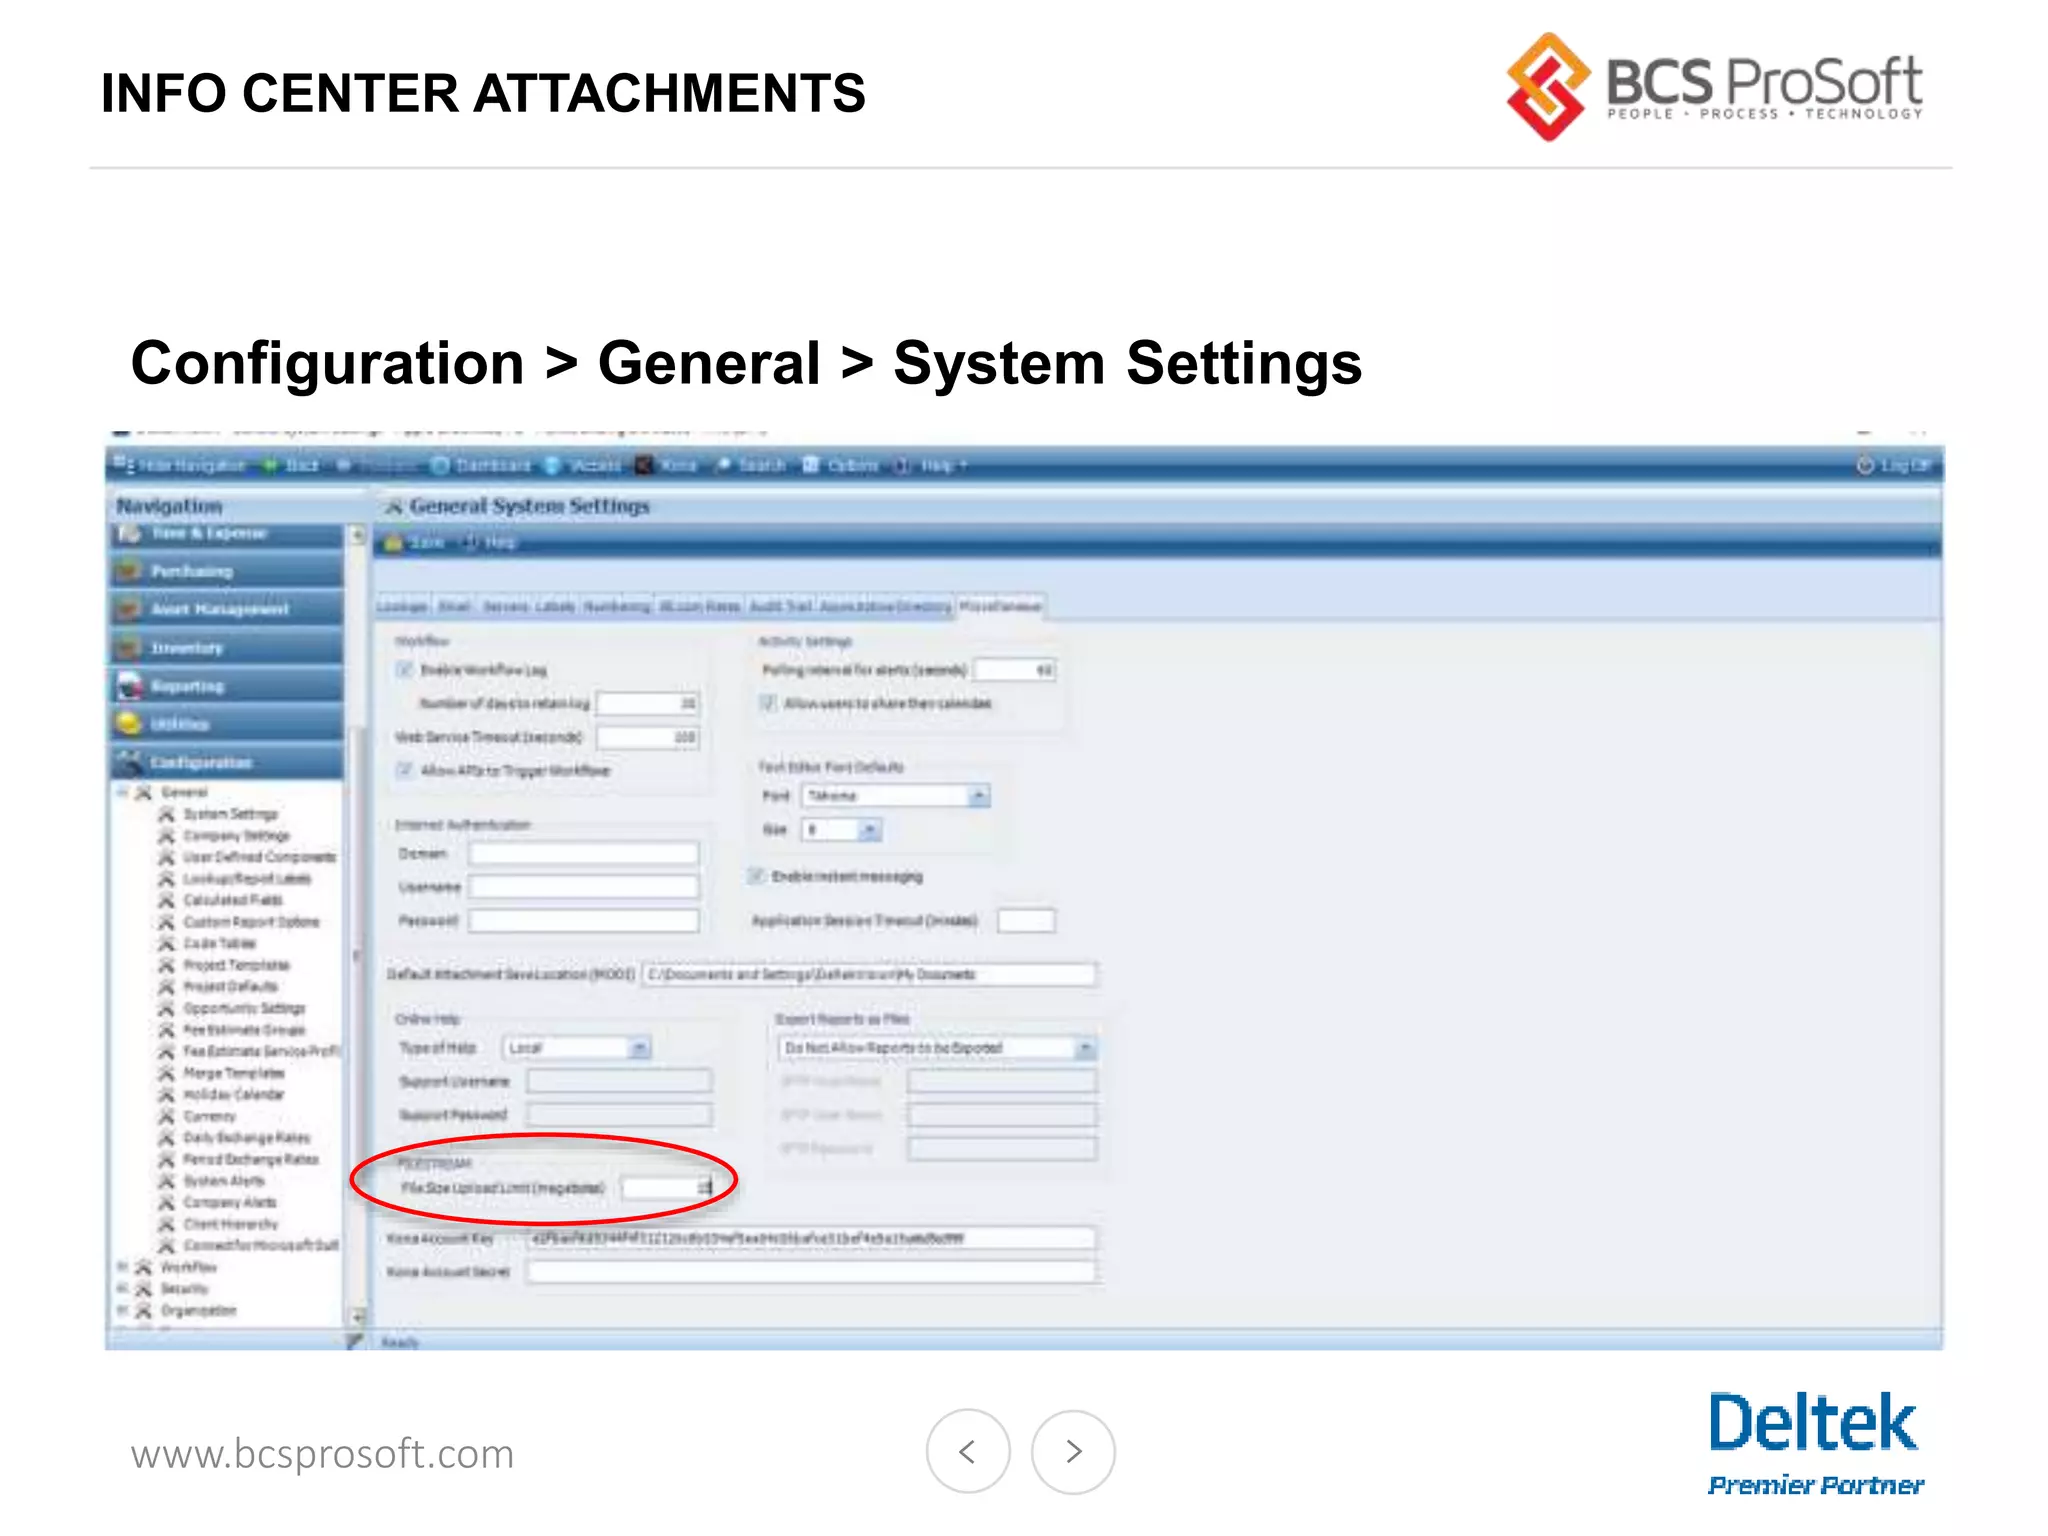Click the Kona Account Key field
This screenshot has width=2048, height=1536.
(x=811, y=1238)
